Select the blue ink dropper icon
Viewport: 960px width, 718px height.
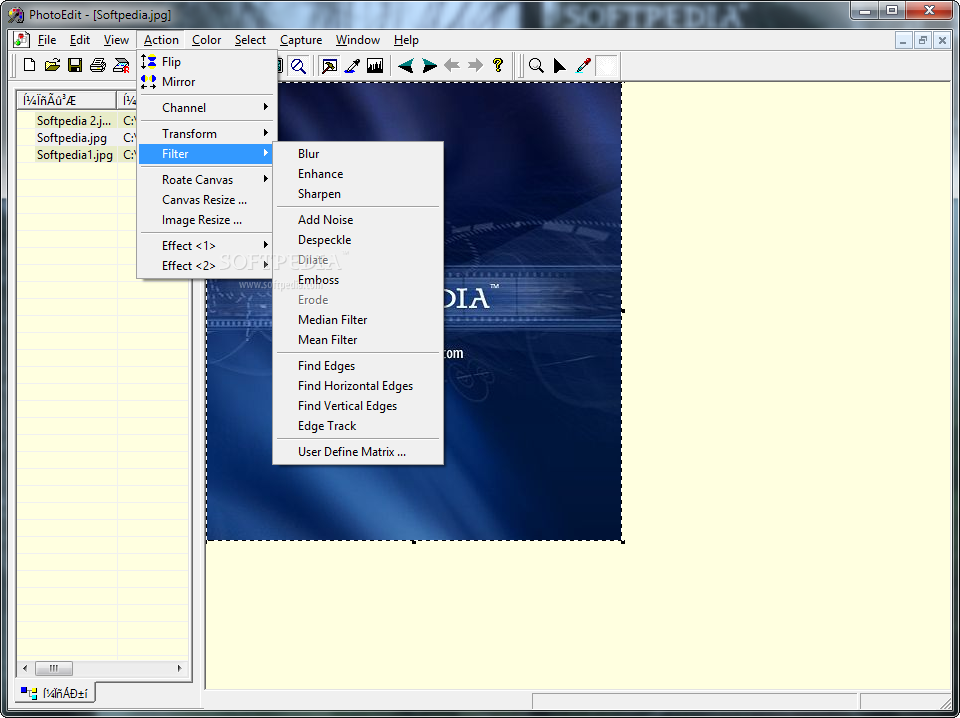(x=352, y=65)
